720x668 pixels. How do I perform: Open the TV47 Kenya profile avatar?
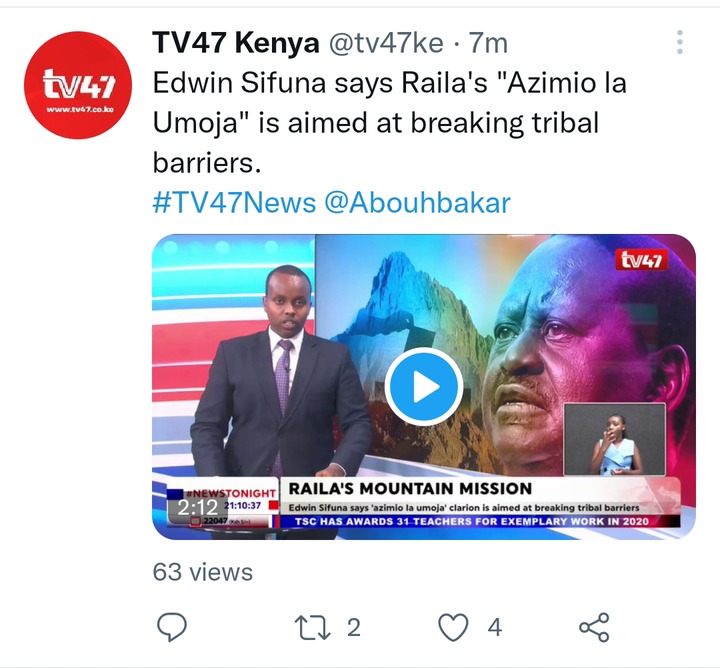click(78, 85)
